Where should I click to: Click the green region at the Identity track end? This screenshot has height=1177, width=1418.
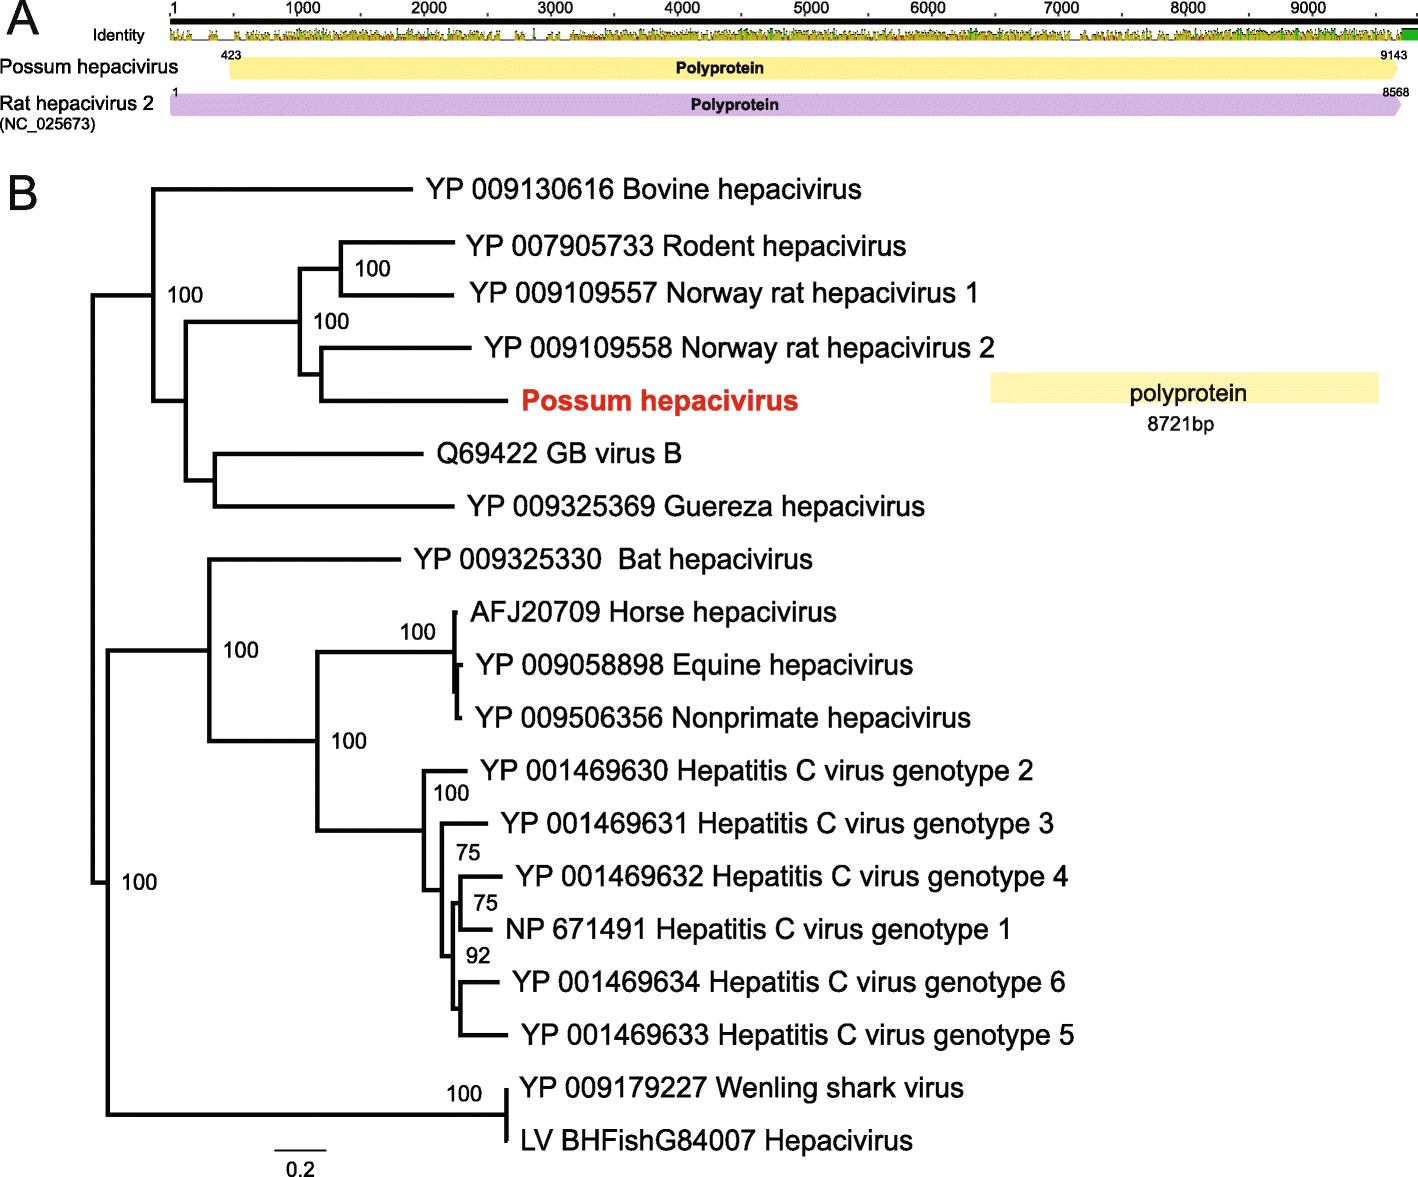pyautogui.click(x=1409, y=34)
